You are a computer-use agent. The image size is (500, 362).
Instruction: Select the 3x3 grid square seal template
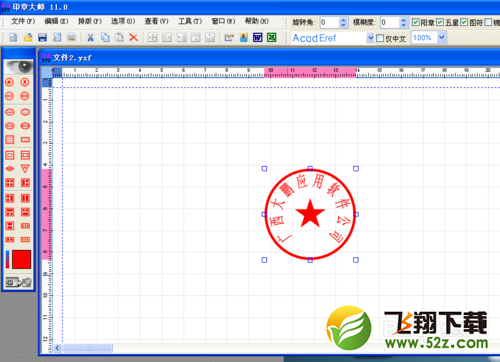10,140
